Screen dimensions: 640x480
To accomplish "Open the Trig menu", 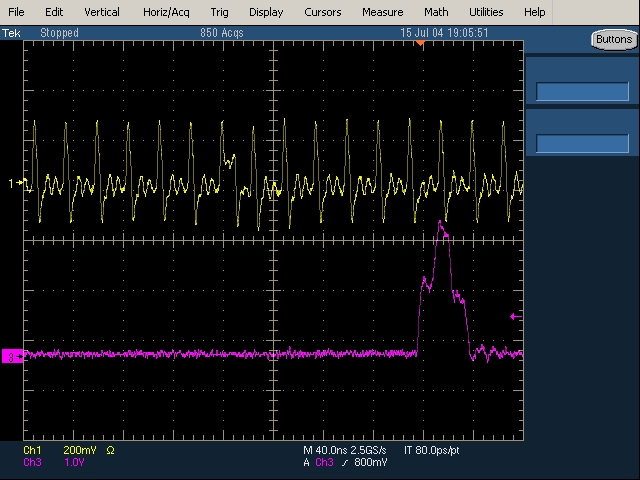I will 220,12.
